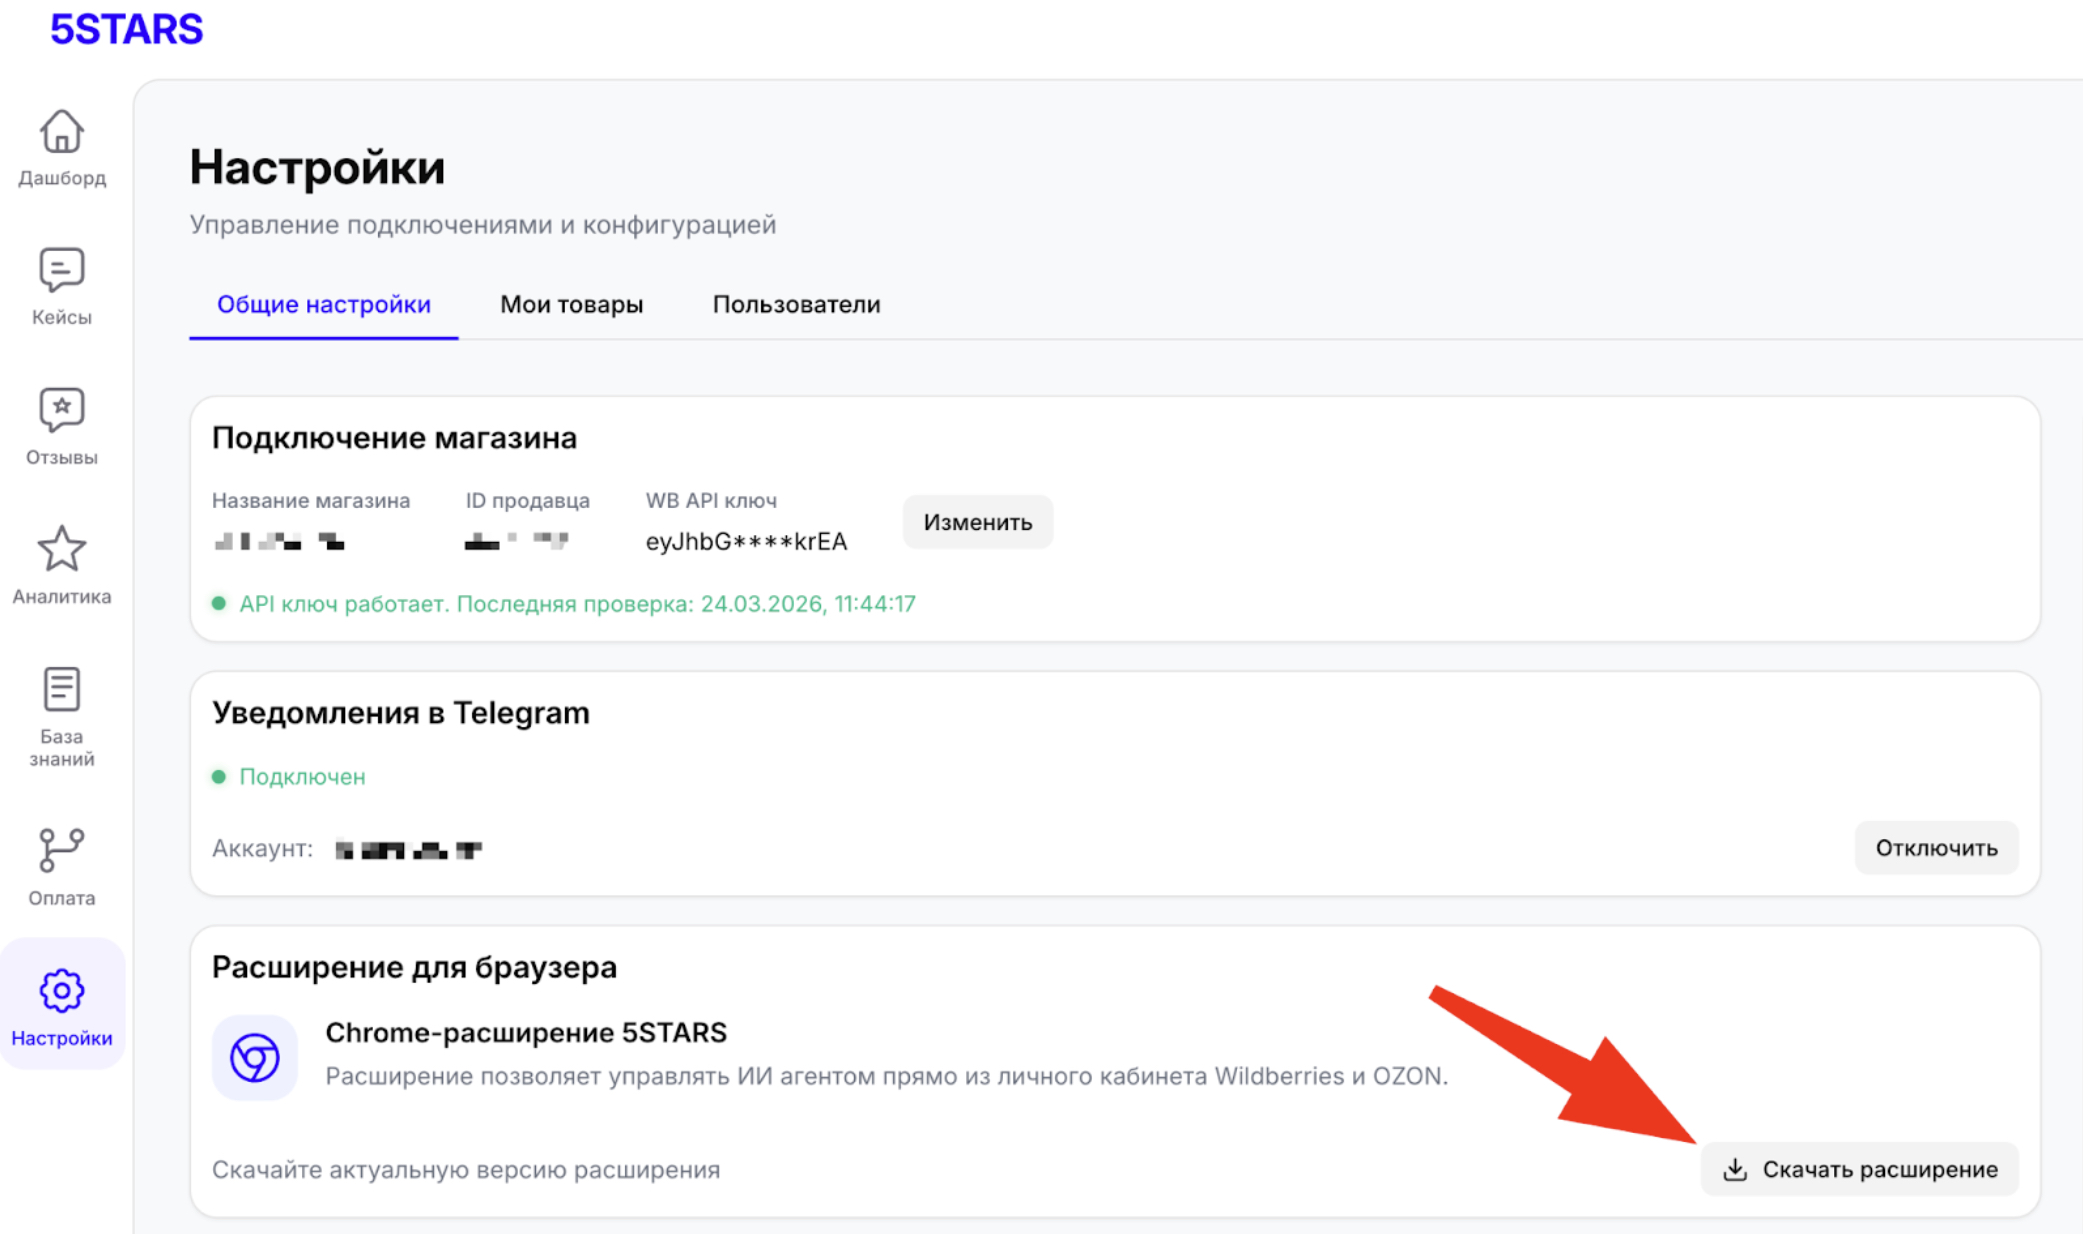Screen dimensions: 2083x1234
Task: Click Скачайте актуальную версию расширения text
Action: (466, 1169)
